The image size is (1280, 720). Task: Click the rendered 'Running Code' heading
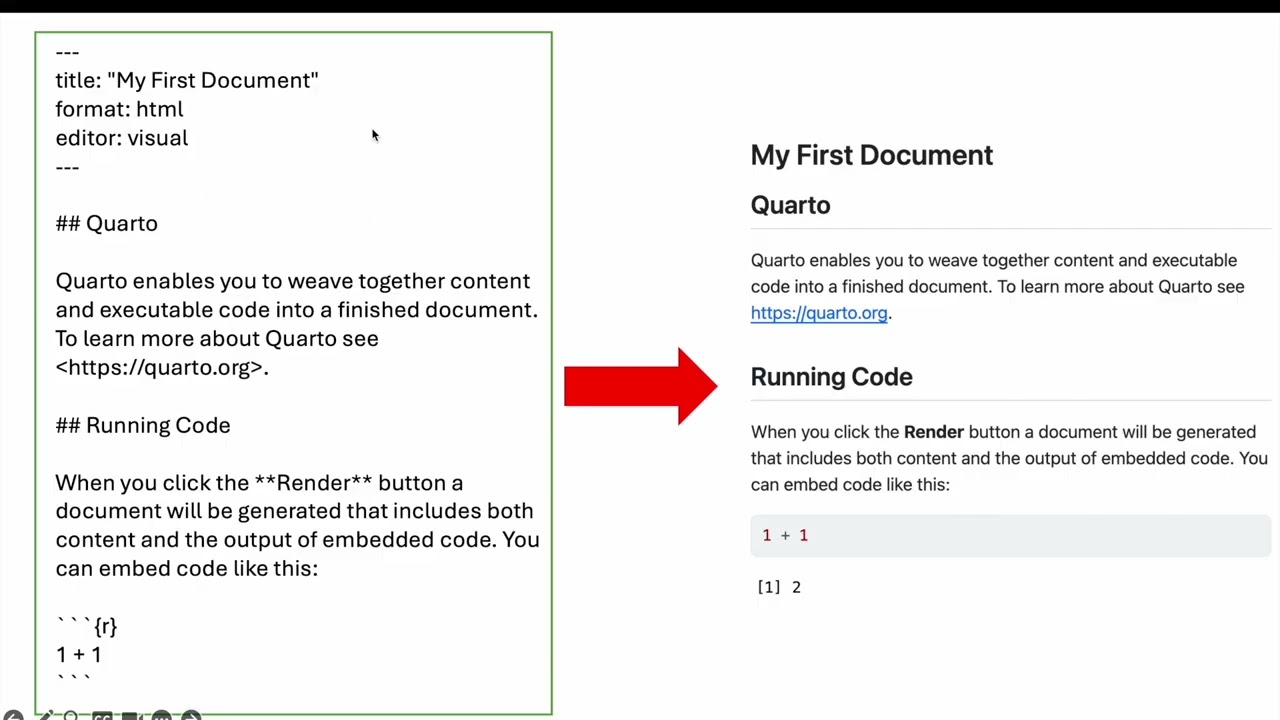coord(832,377)
